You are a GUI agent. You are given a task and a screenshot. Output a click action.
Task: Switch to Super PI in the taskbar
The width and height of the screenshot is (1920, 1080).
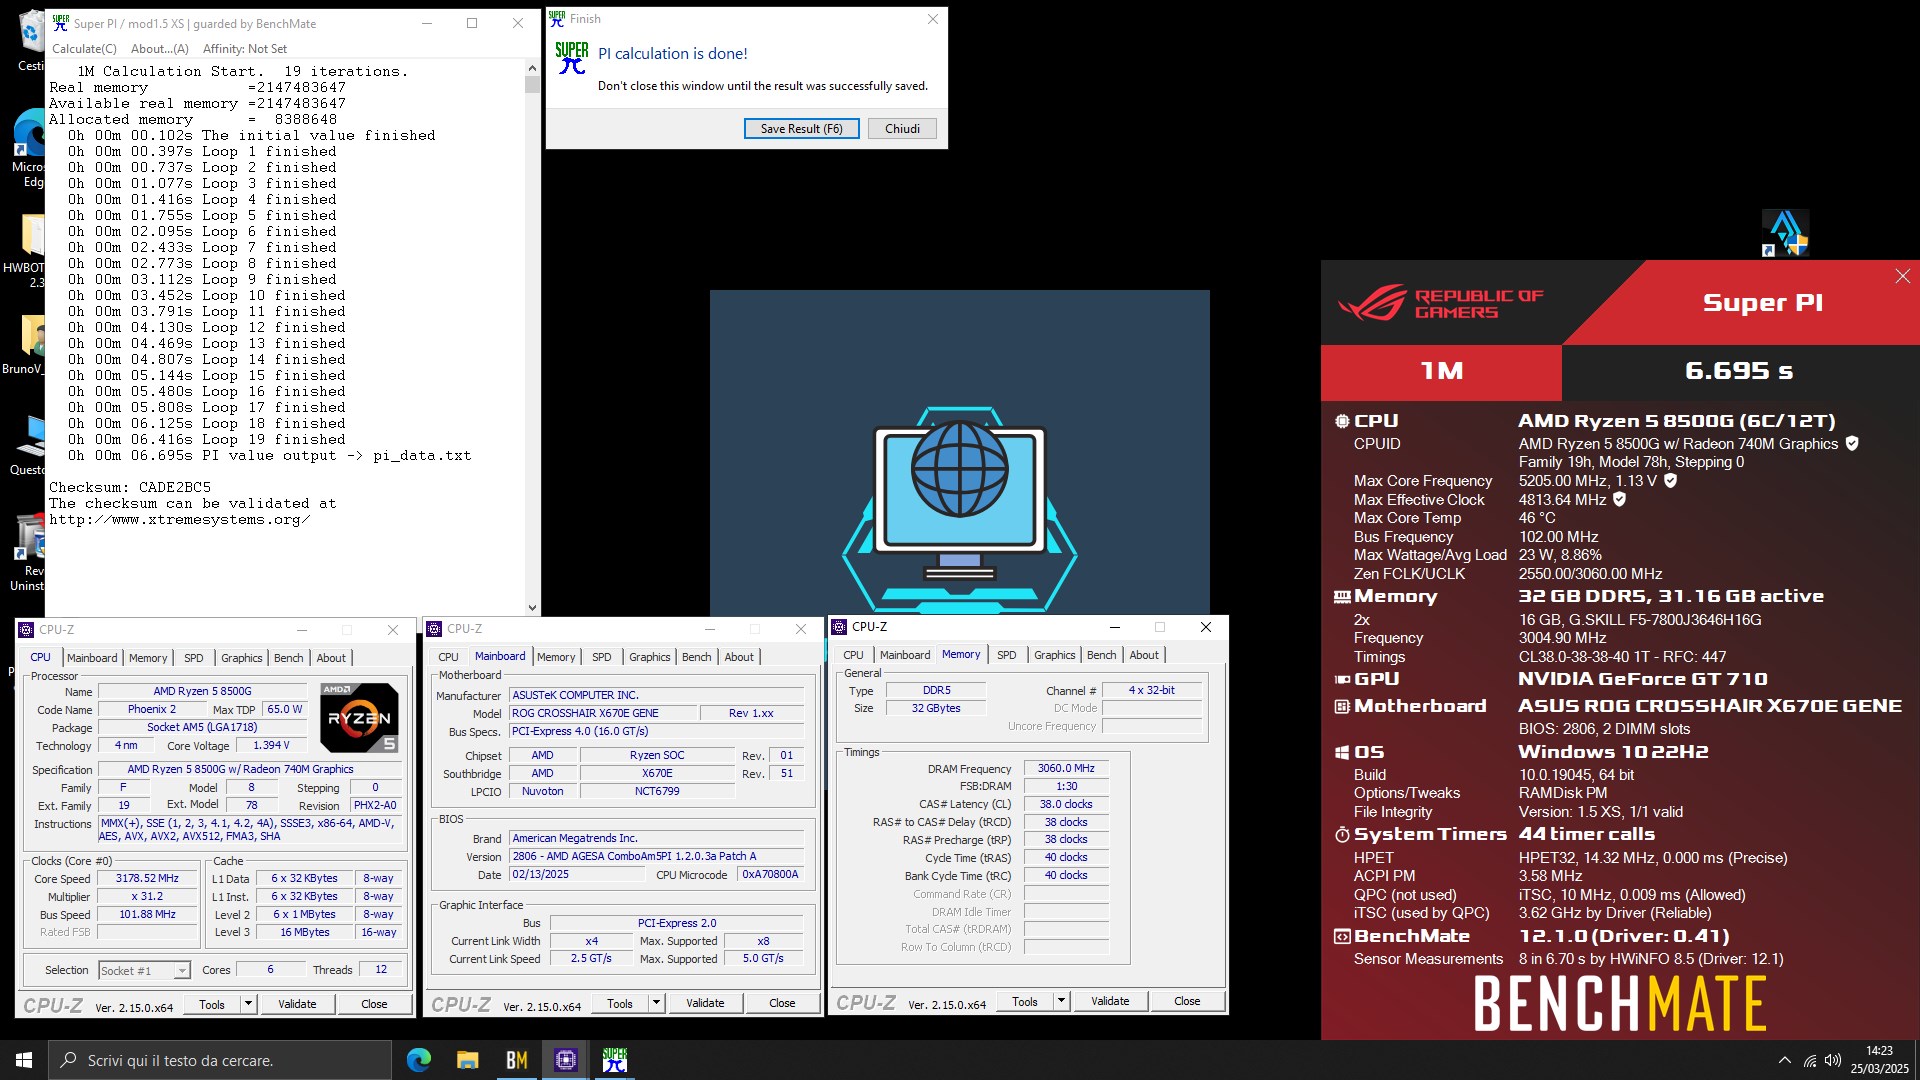pyautogui.click(x=614, y=1060)
